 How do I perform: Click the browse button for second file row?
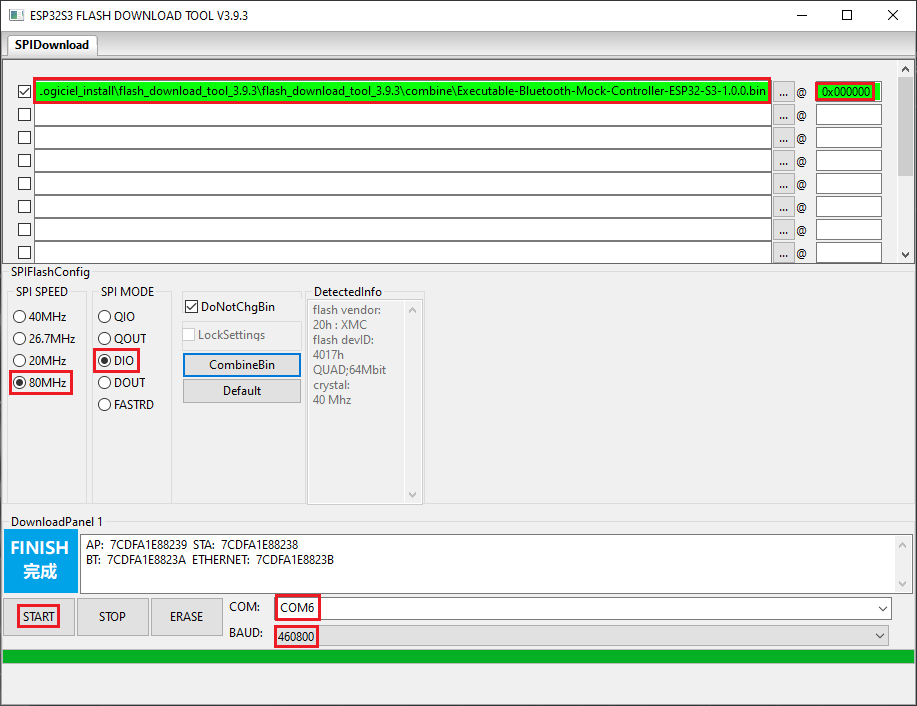tap(783, 115)
